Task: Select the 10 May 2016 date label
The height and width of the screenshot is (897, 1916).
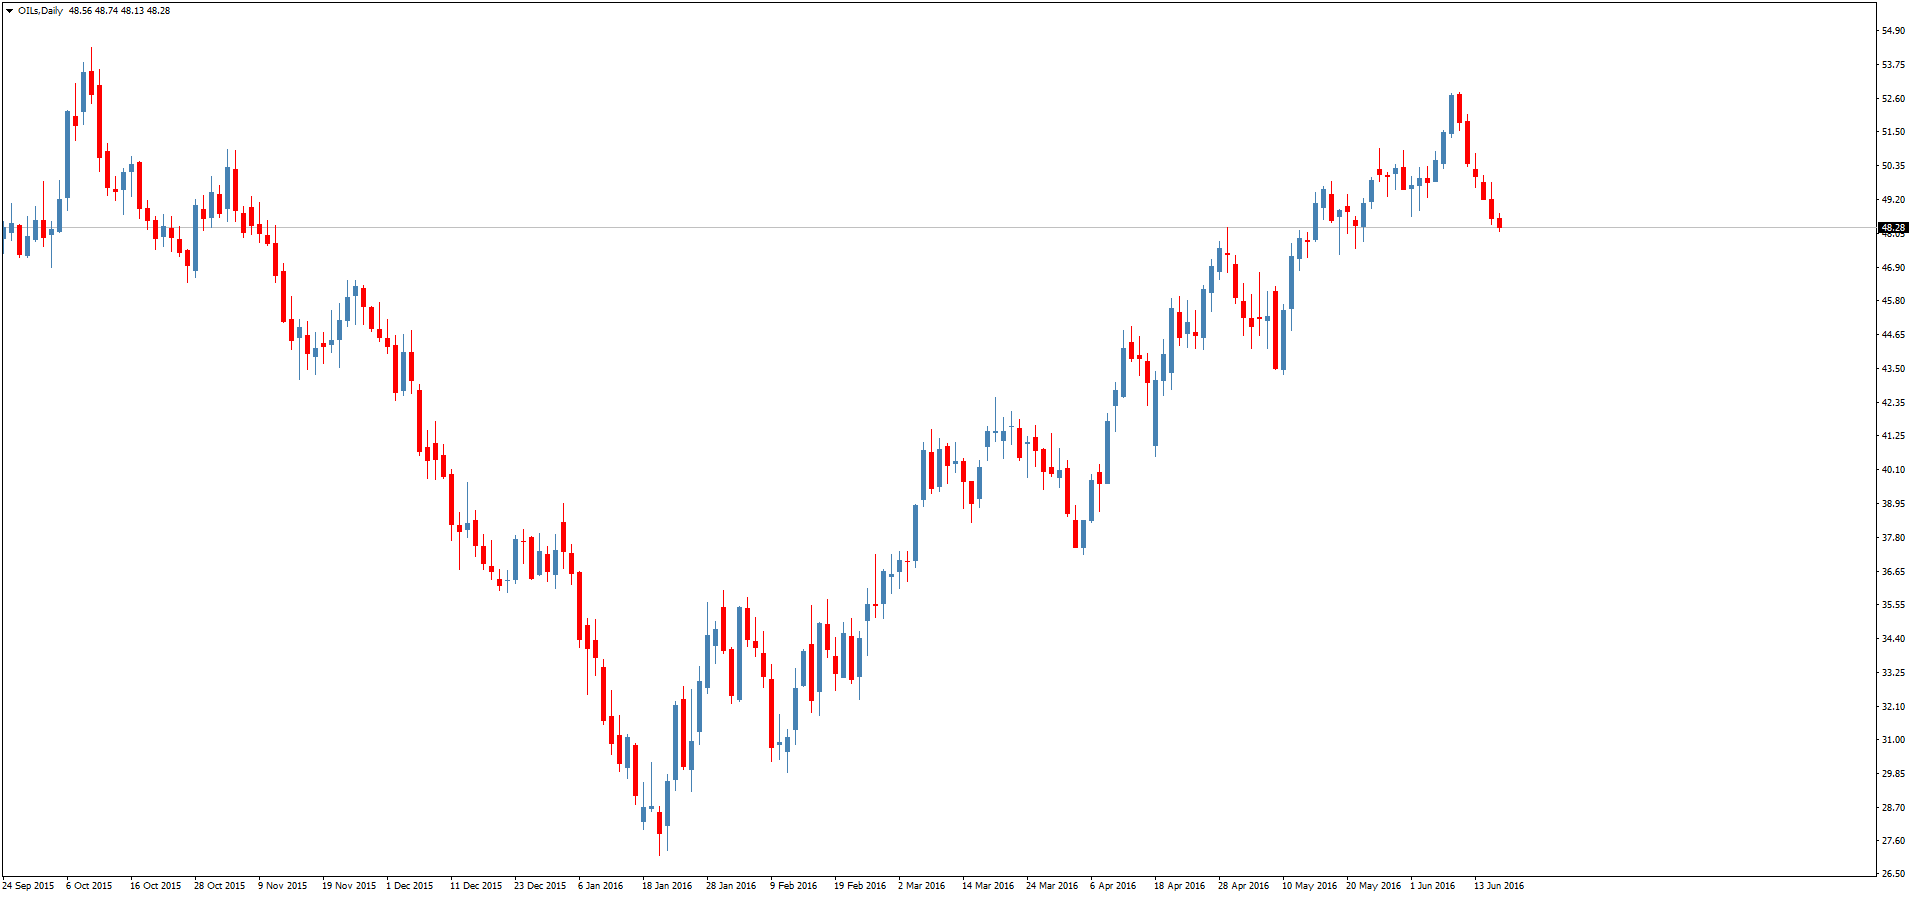Action: point(1310,886)
